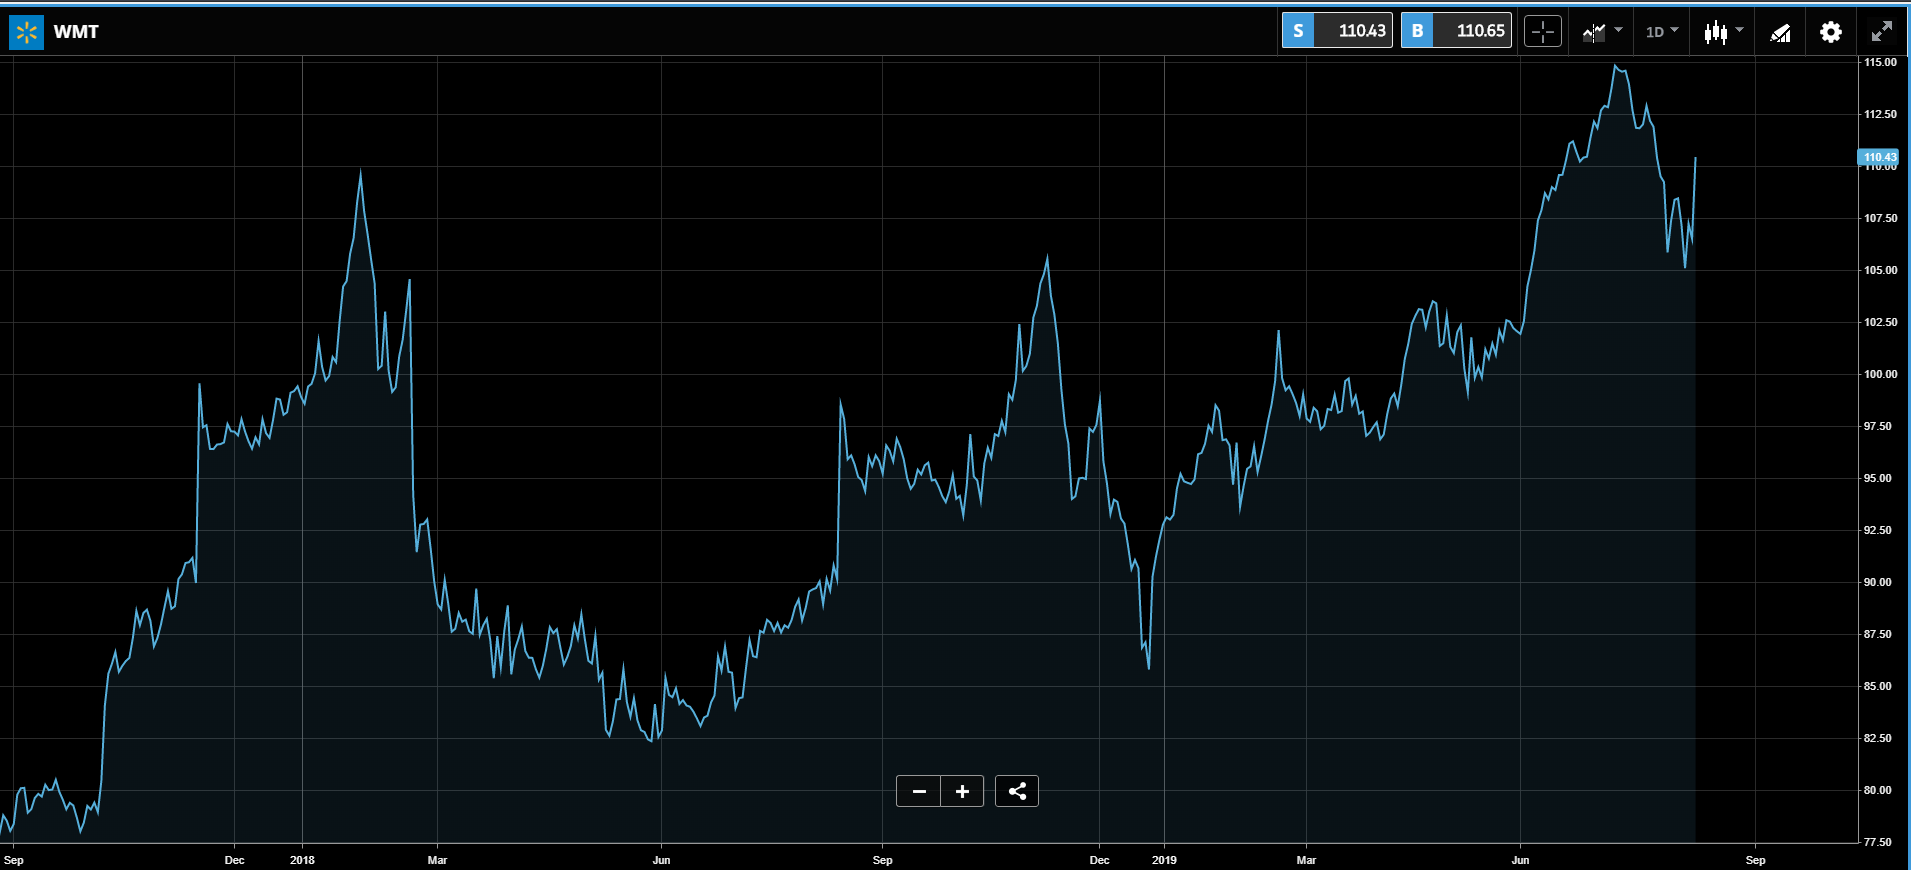Screen dimensions: 1912x870
Task: Click the Jun label beside 2019
Action: (1520, 860)
